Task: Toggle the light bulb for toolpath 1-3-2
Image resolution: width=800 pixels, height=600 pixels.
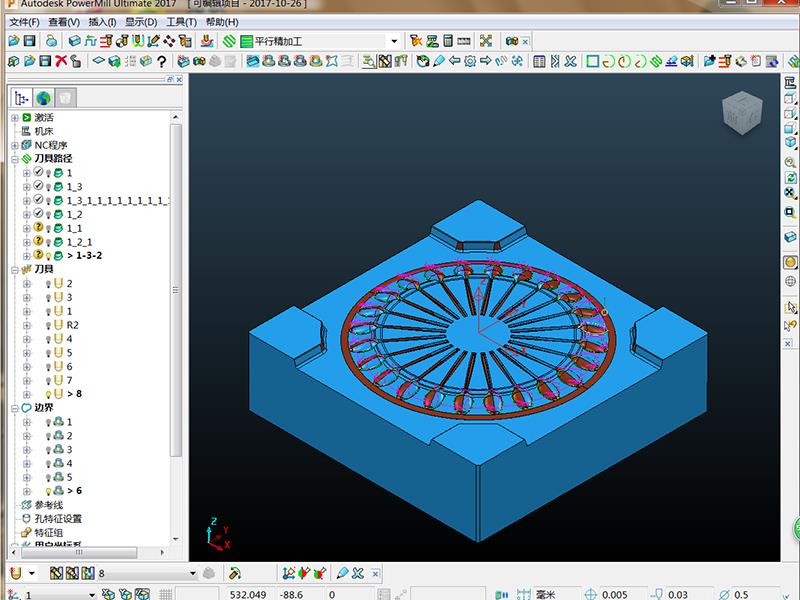Action: coord(48,256)
